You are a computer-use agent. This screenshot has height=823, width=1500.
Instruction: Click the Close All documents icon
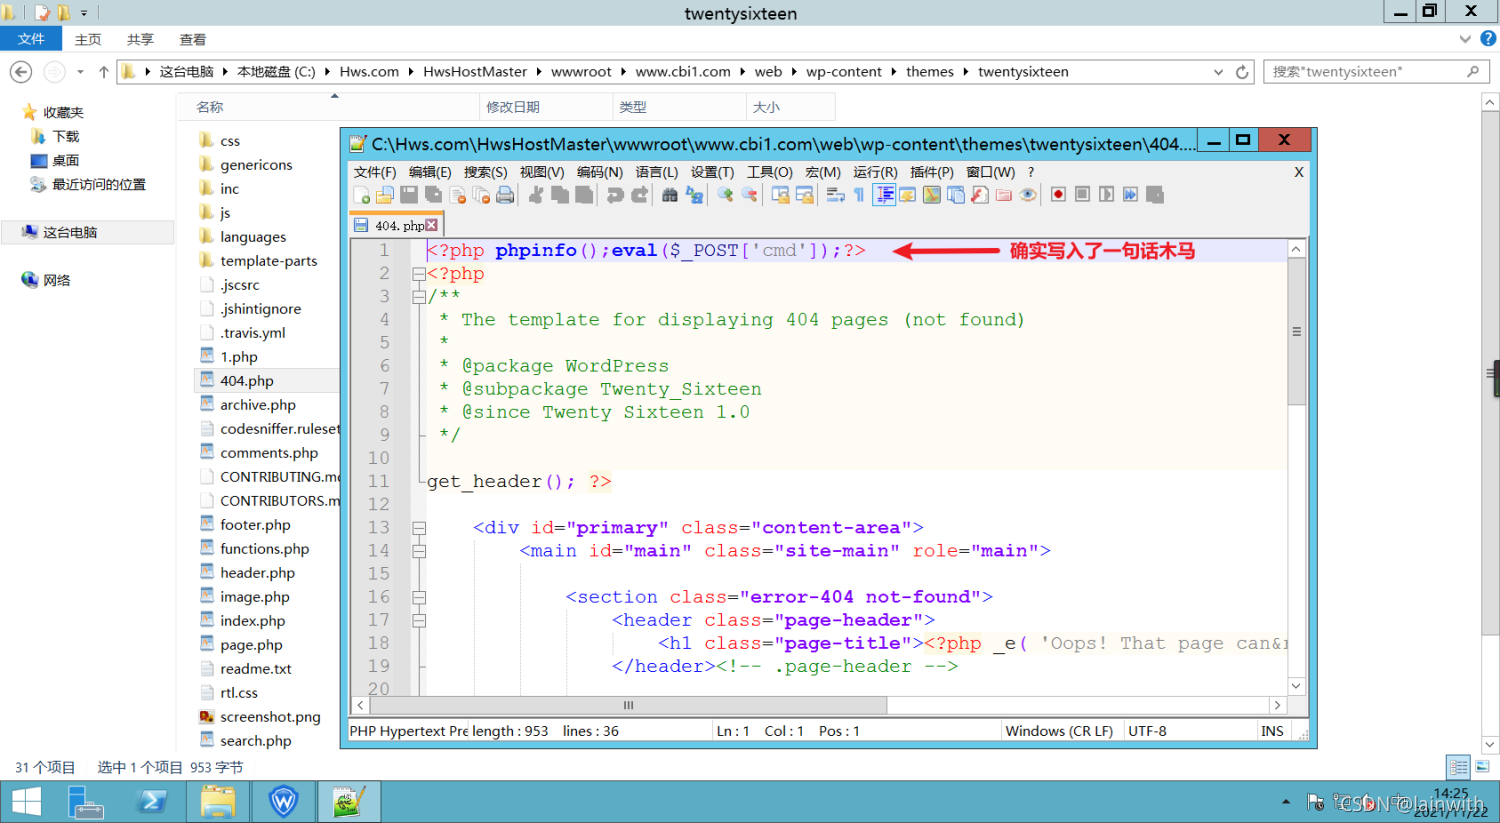481,195
